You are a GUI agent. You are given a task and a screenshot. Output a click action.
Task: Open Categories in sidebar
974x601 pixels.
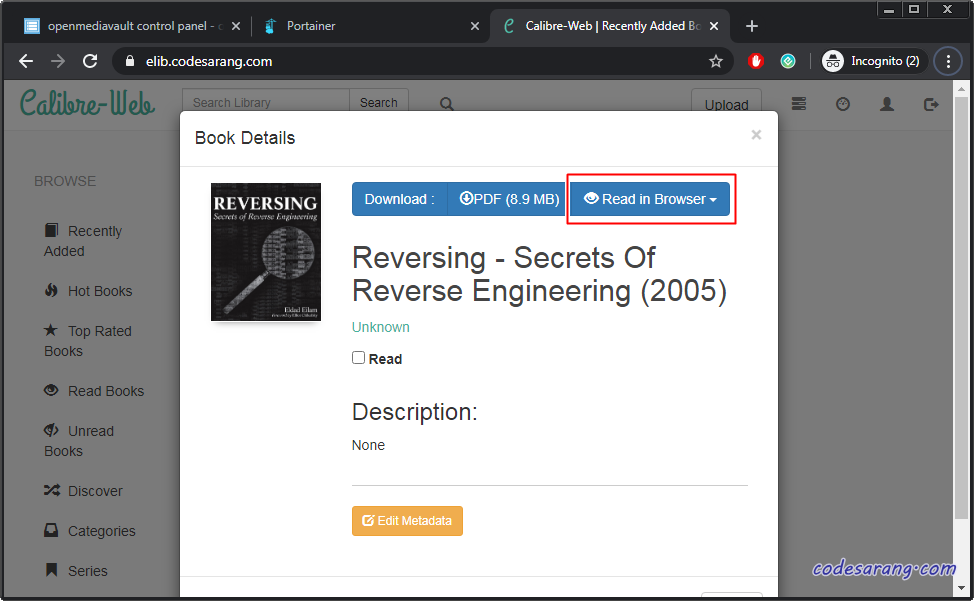(89, 531)
